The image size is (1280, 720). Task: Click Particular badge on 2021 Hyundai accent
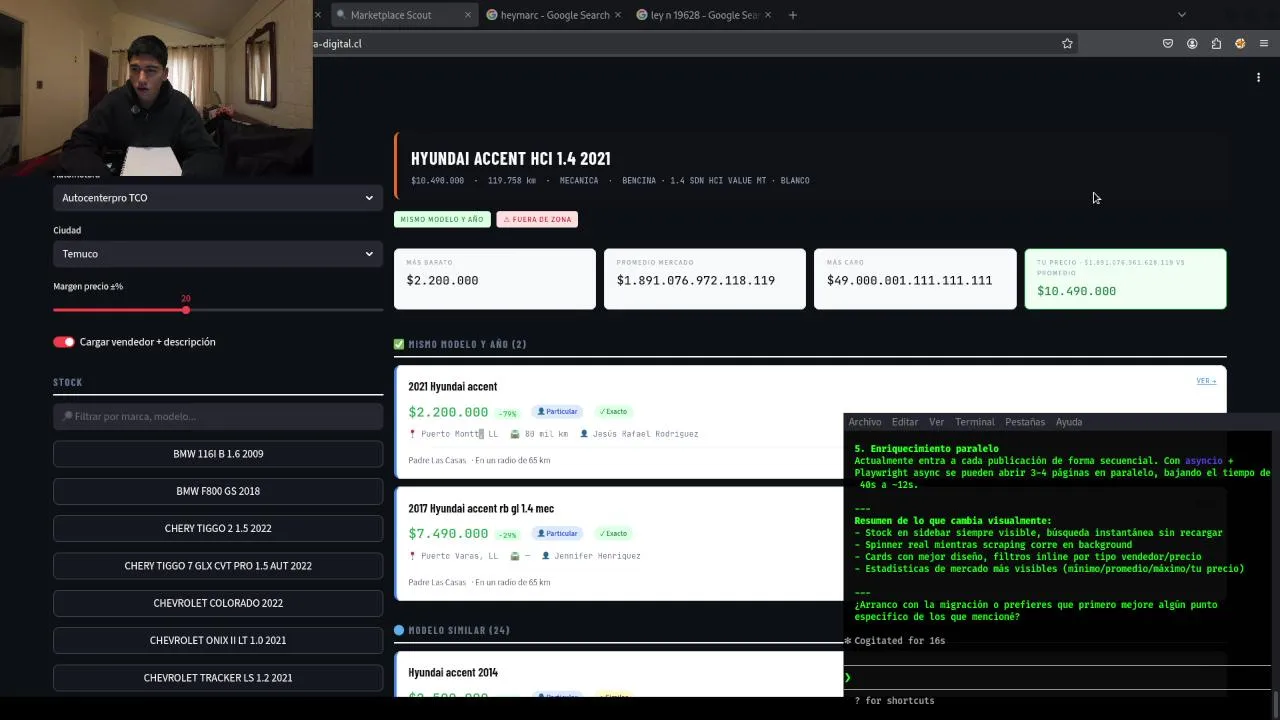tap(557, 411)
